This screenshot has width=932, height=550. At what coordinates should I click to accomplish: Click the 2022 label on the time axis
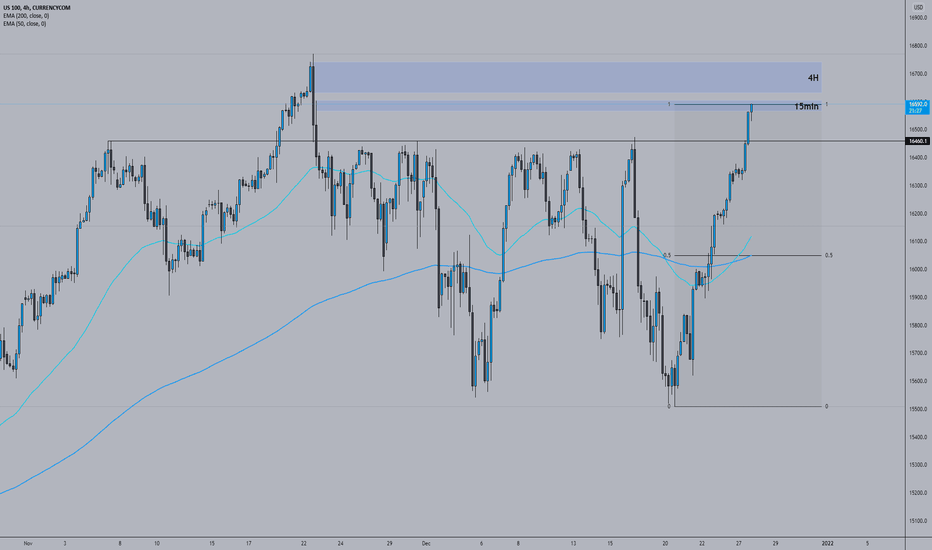[827, 543]
